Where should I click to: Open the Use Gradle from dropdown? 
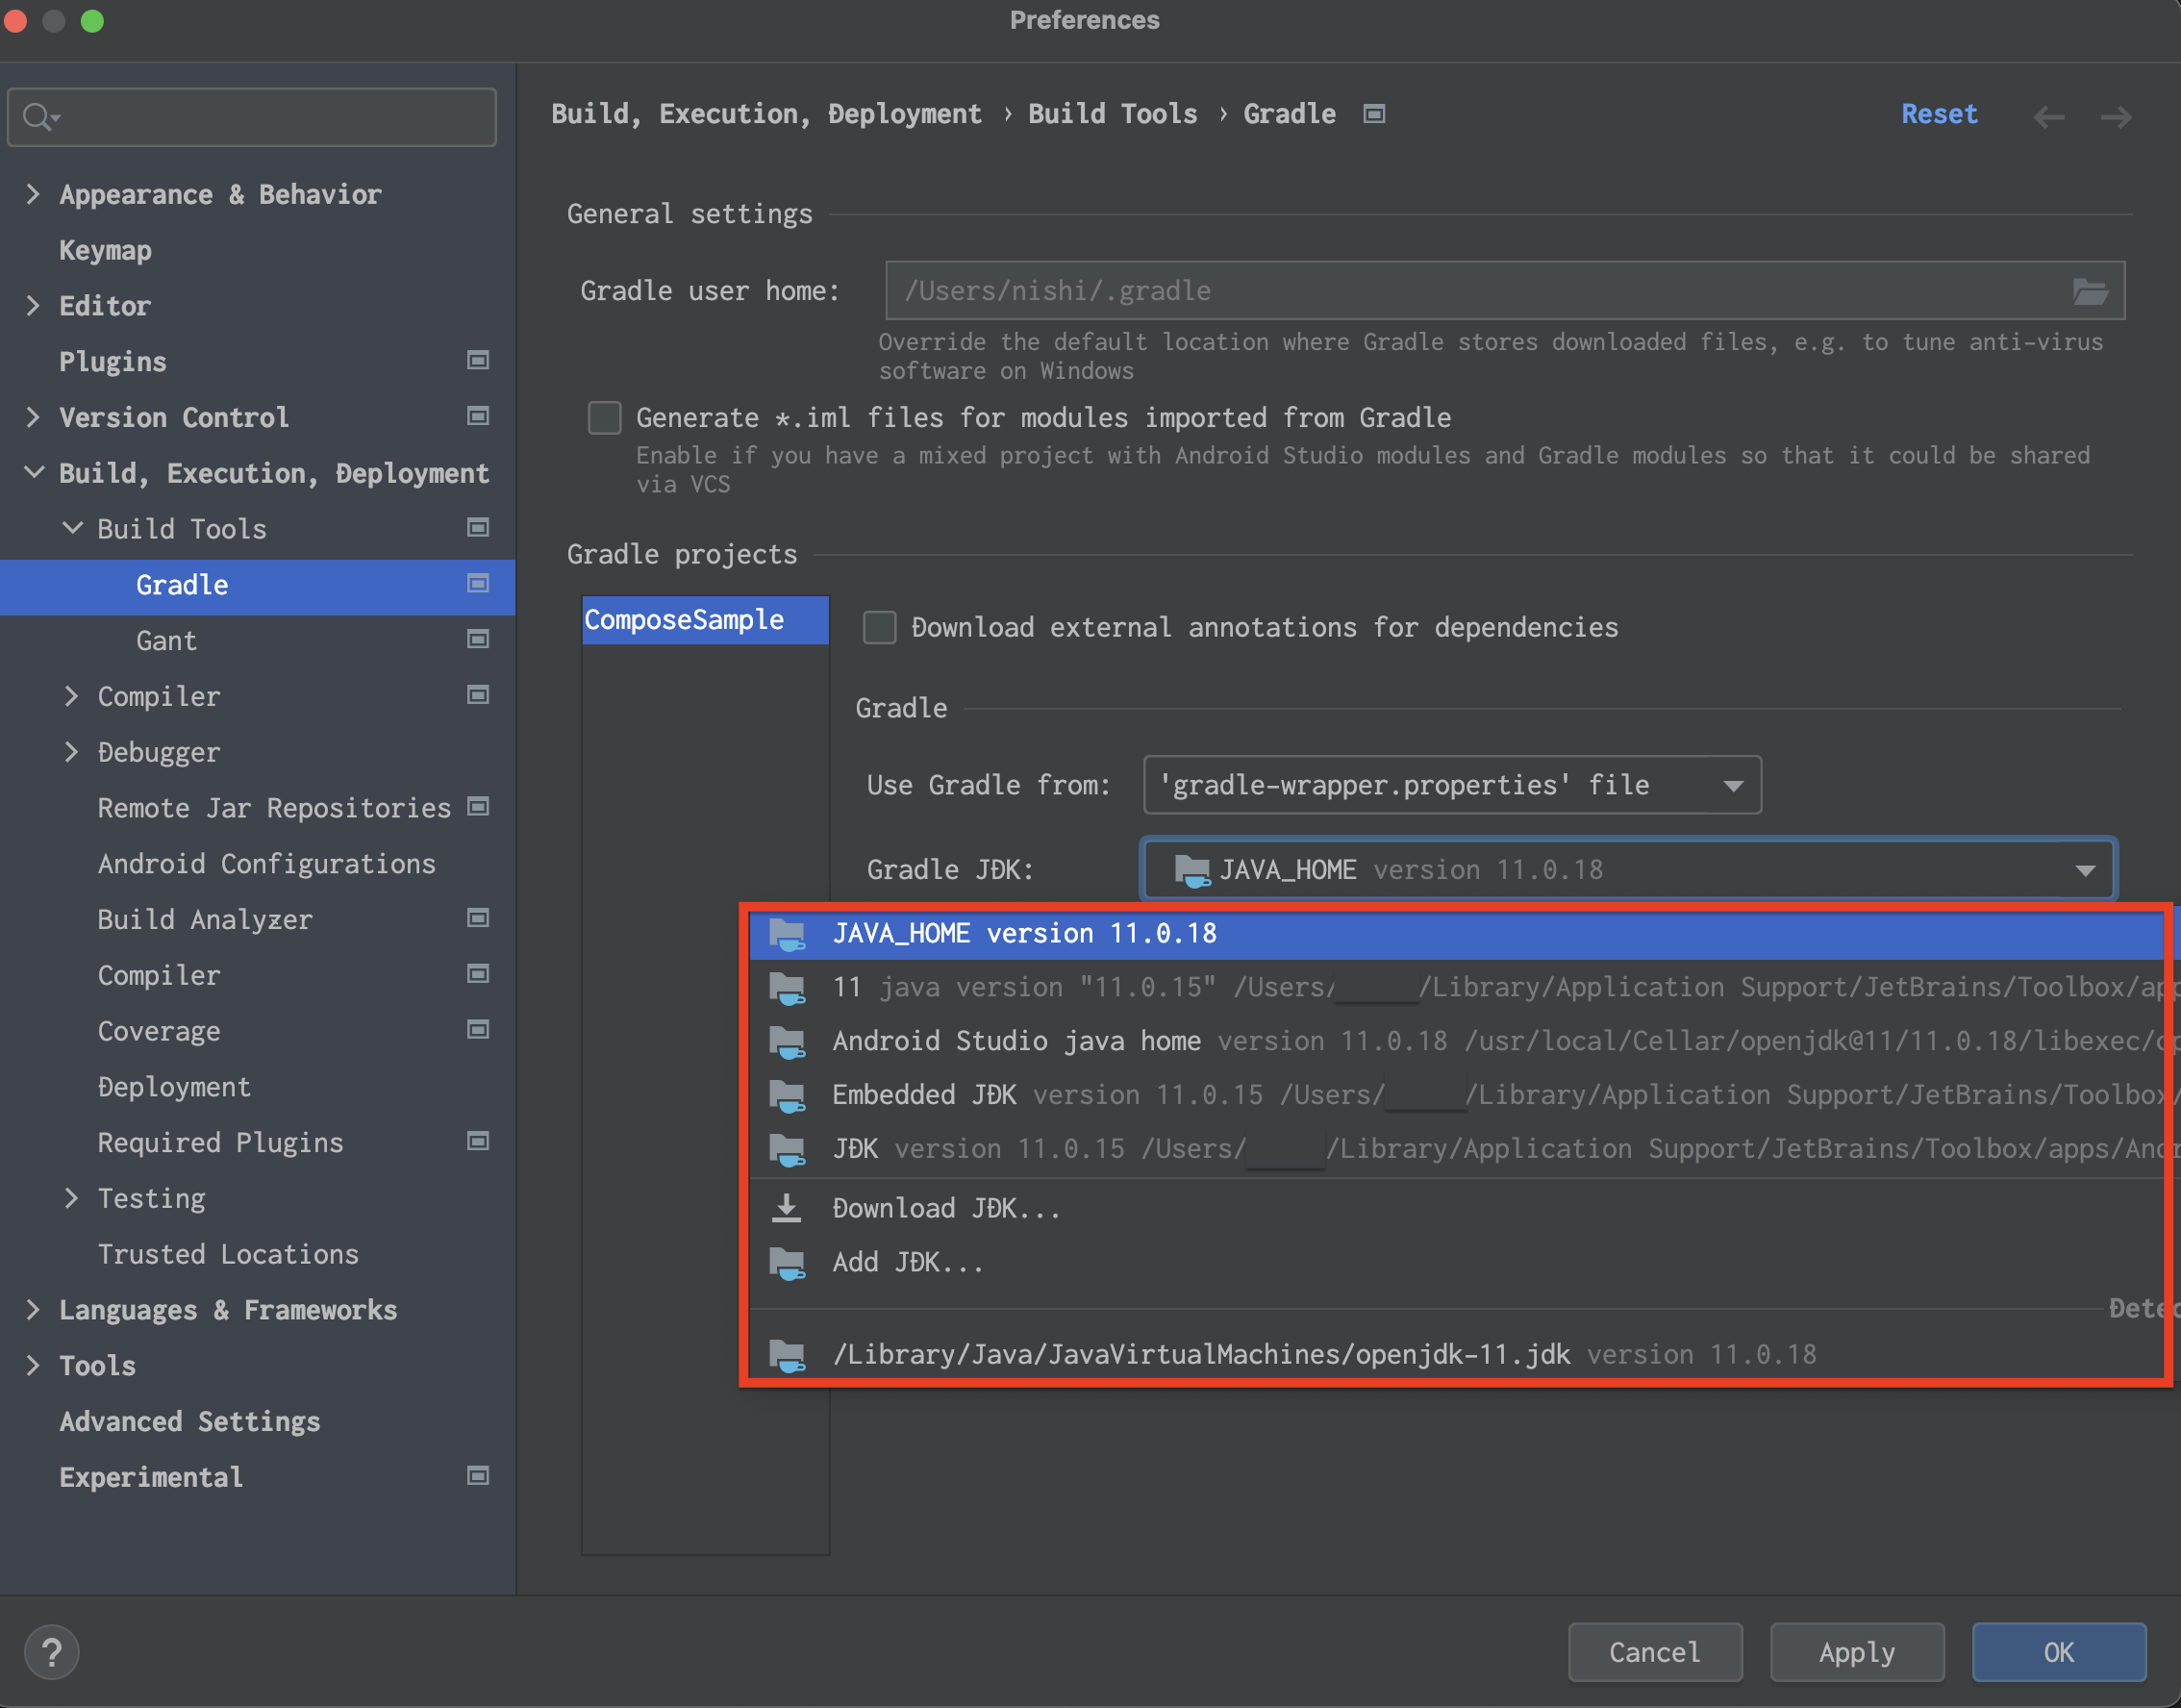click(x=1452, y=785)
